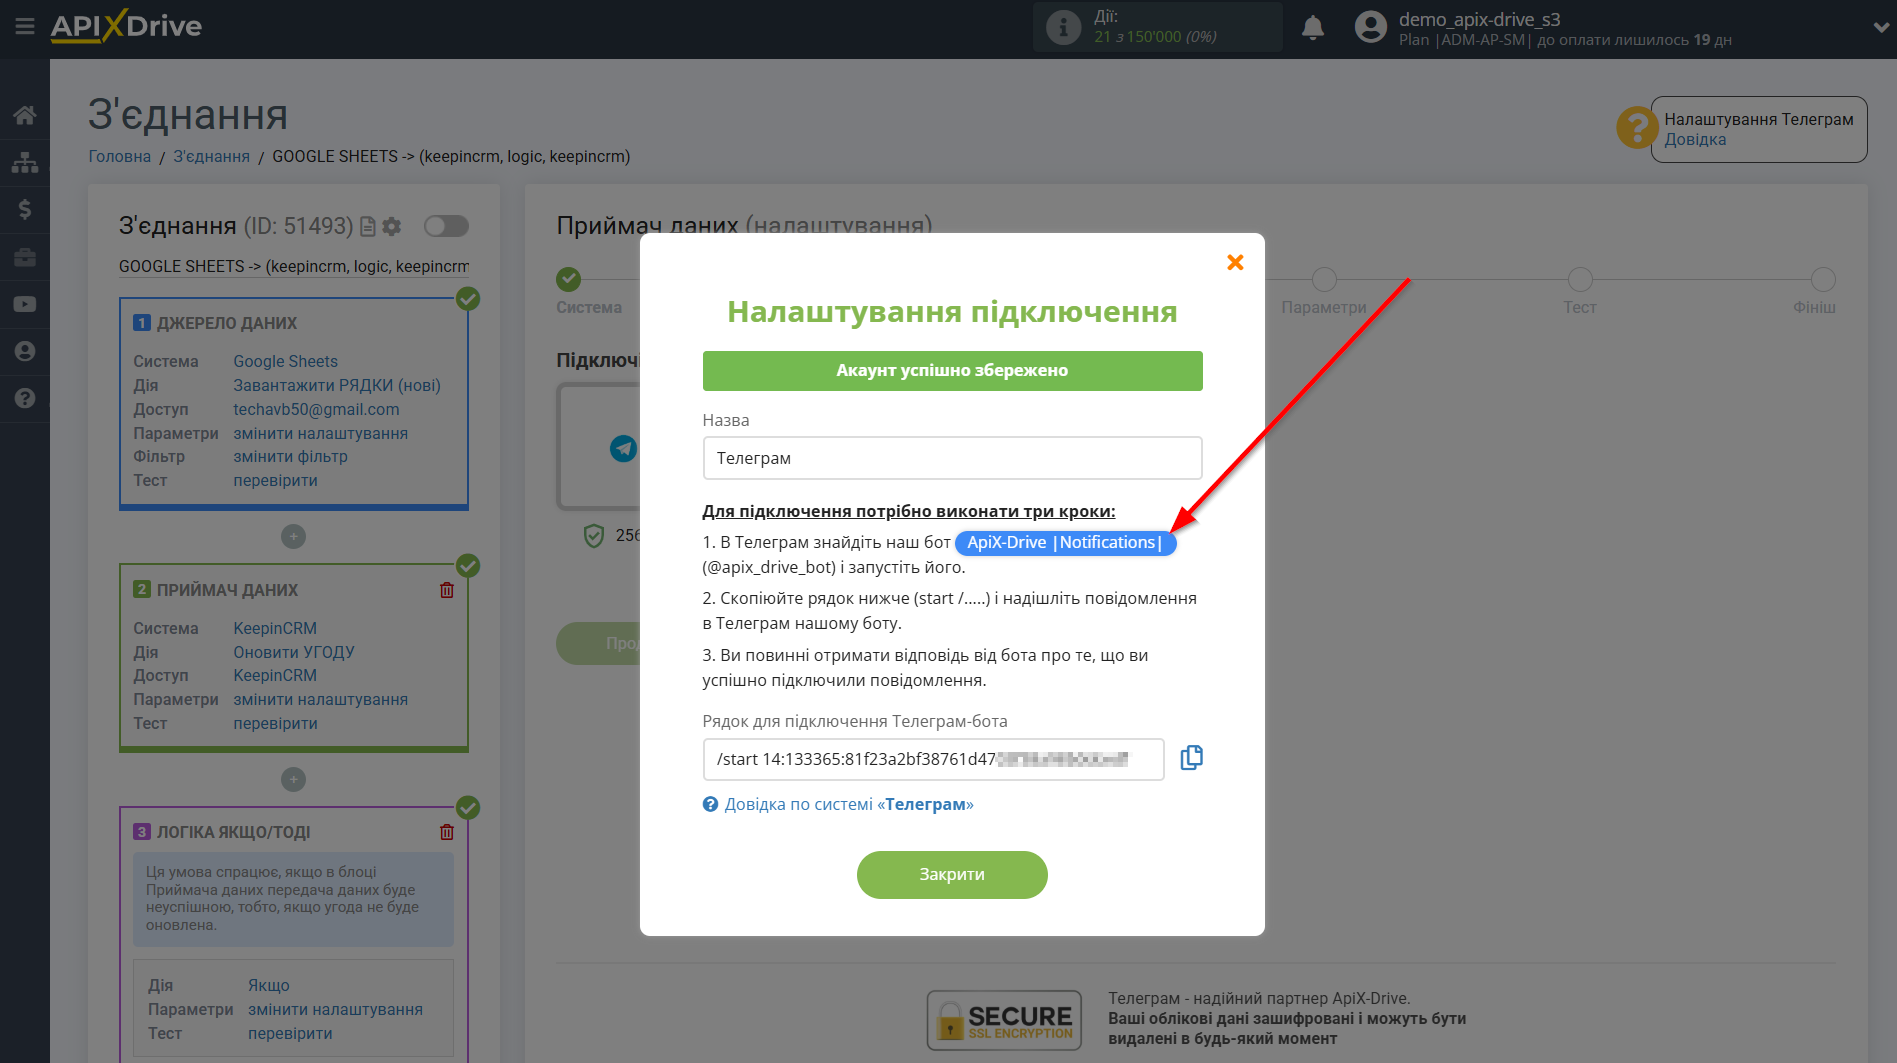Click the green shield security icon

pyautogui.click(x=594, y=536)
